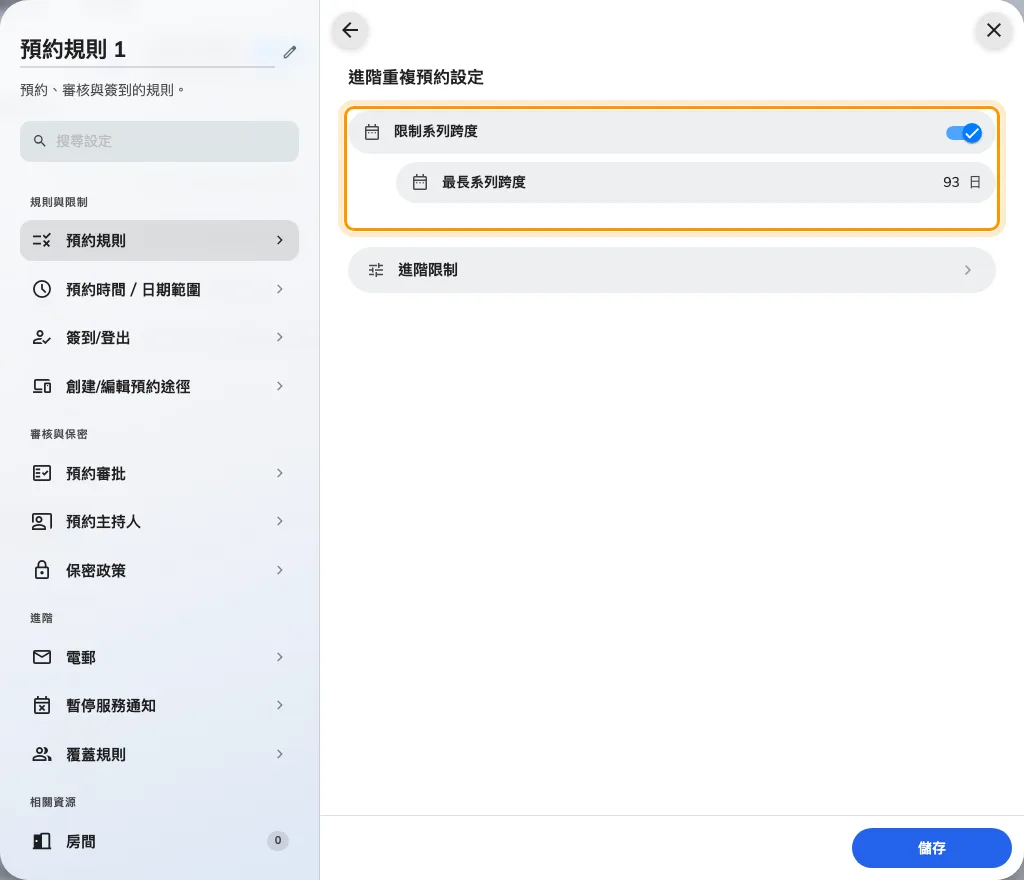Click the pencil icon beside 預約規則 1
Screen dimensions: 1024x880
coord(290,52)
